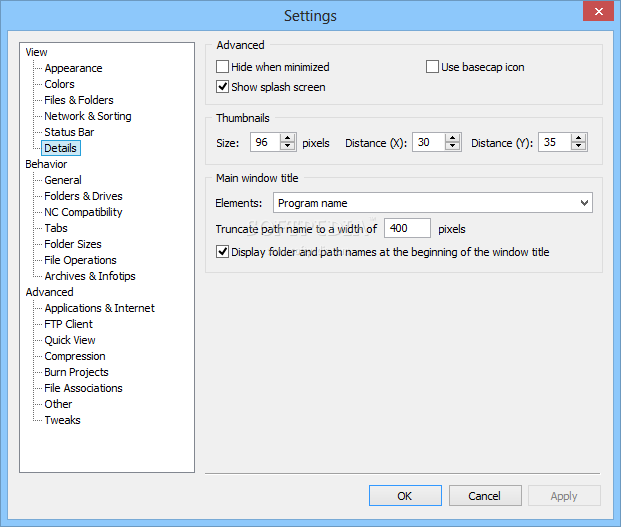
Task: Click the Cancel button
Action: [x=485, y=495]
